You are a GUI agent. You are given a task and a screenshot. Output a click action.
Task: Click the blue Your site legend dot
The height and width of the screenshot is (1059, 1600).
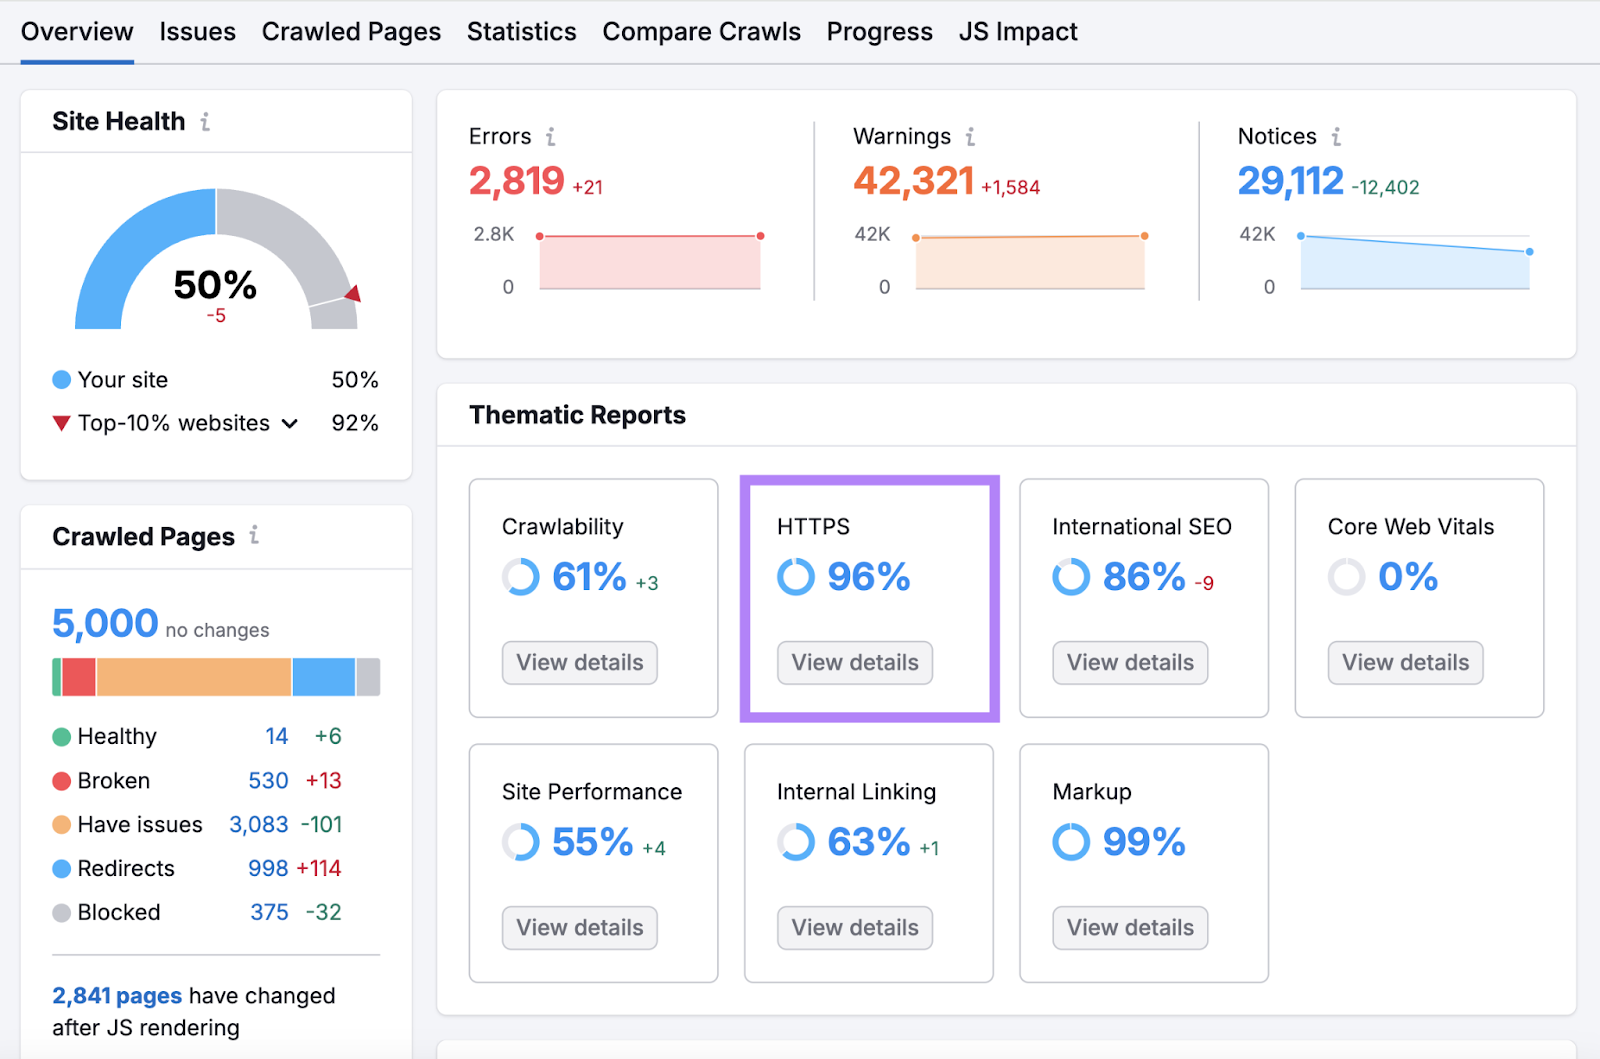coord(61,380)
